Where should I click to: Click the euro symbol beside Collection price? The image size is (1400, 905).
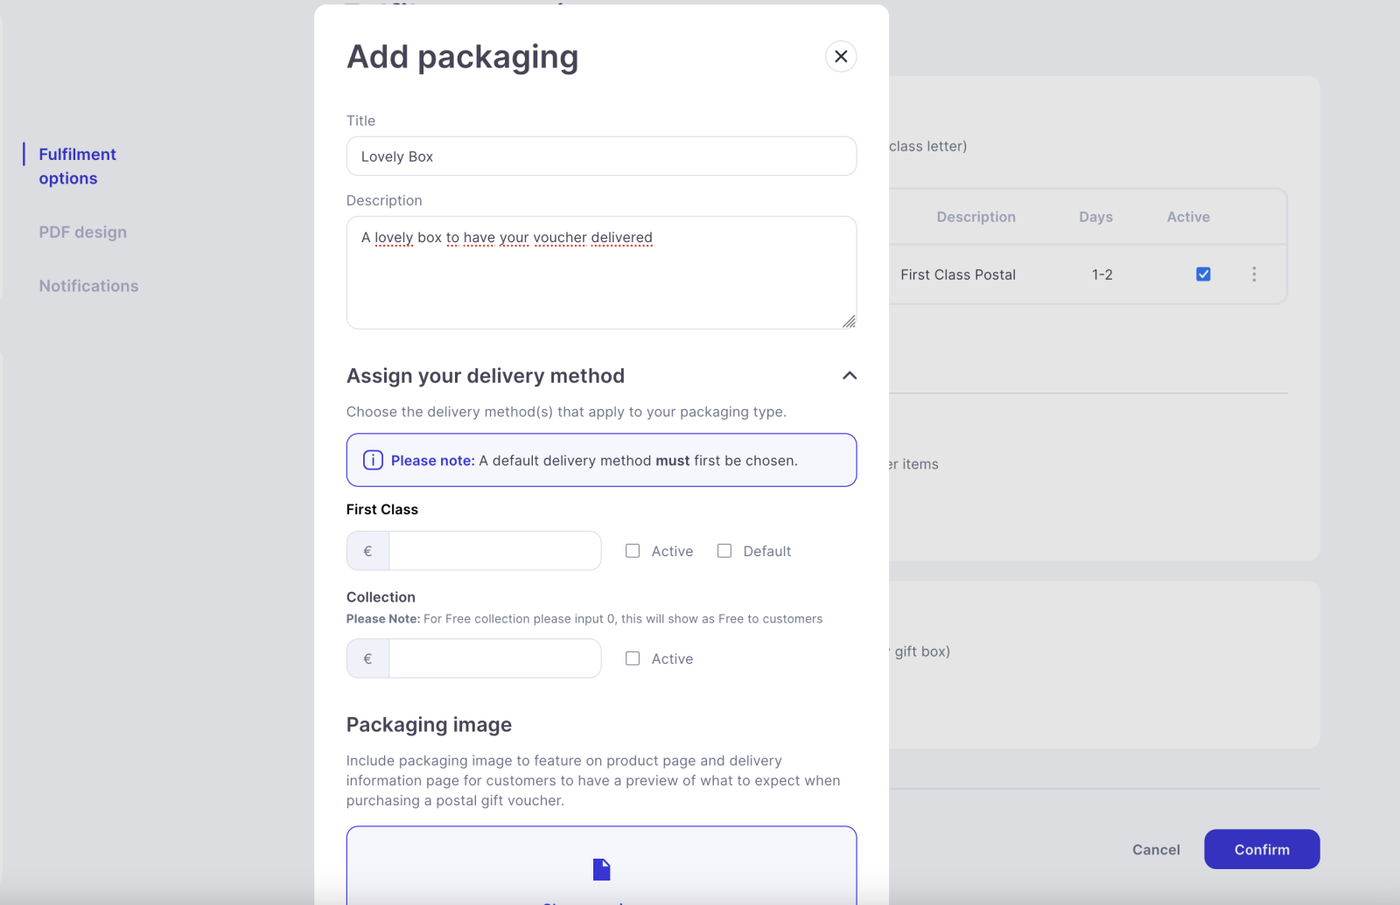tap(368, 659)
